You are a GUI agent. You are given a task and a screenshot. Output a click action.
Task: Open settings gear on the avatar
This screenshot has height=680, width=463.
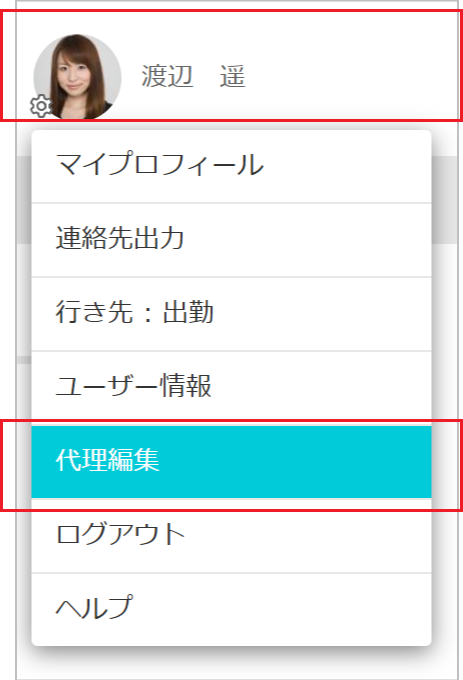click(x=40, y=105)
